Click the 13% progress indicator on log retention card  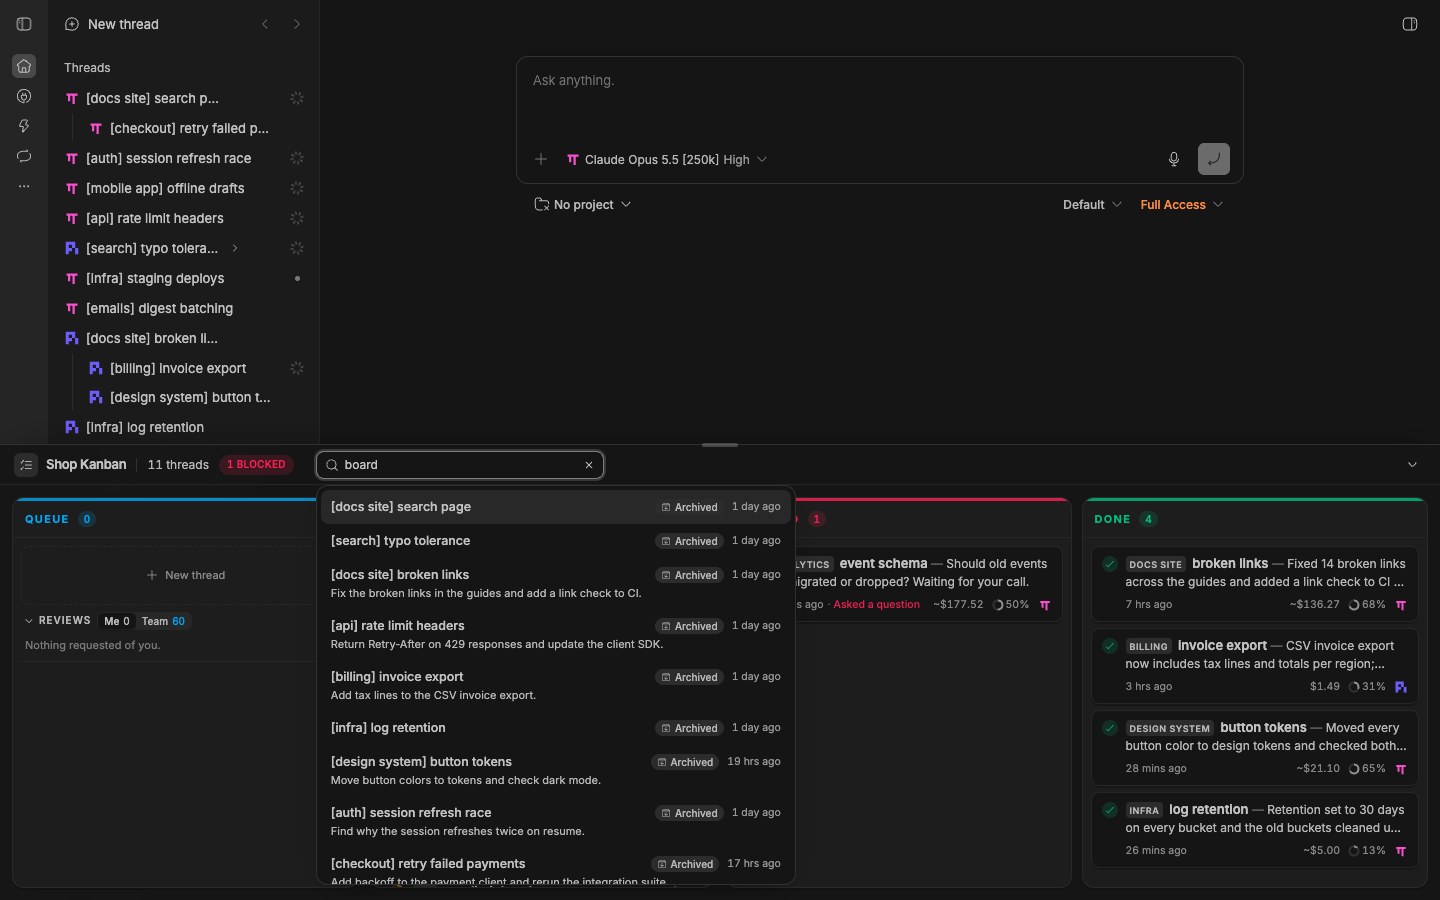(x=1367, y=850)
